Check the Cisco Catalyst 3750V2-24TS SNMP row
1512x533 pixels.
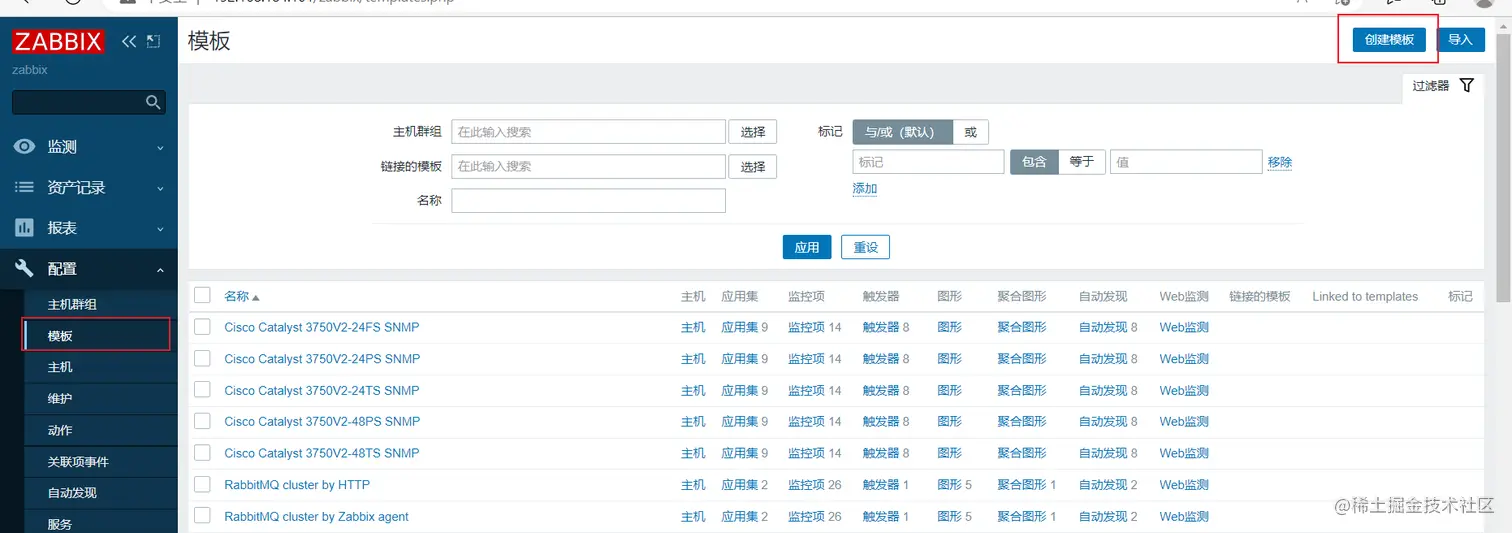coord(203,389)
